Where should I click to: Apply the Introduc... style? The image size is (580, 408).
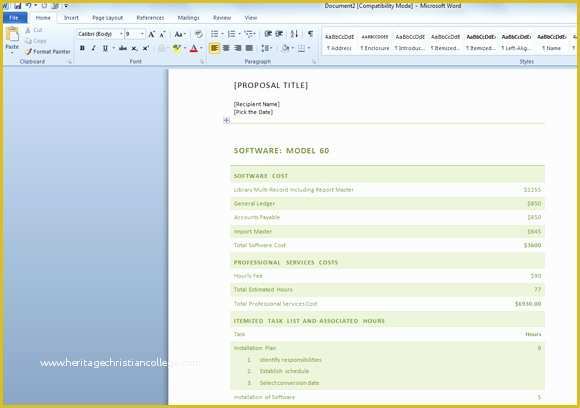point(410,42)
